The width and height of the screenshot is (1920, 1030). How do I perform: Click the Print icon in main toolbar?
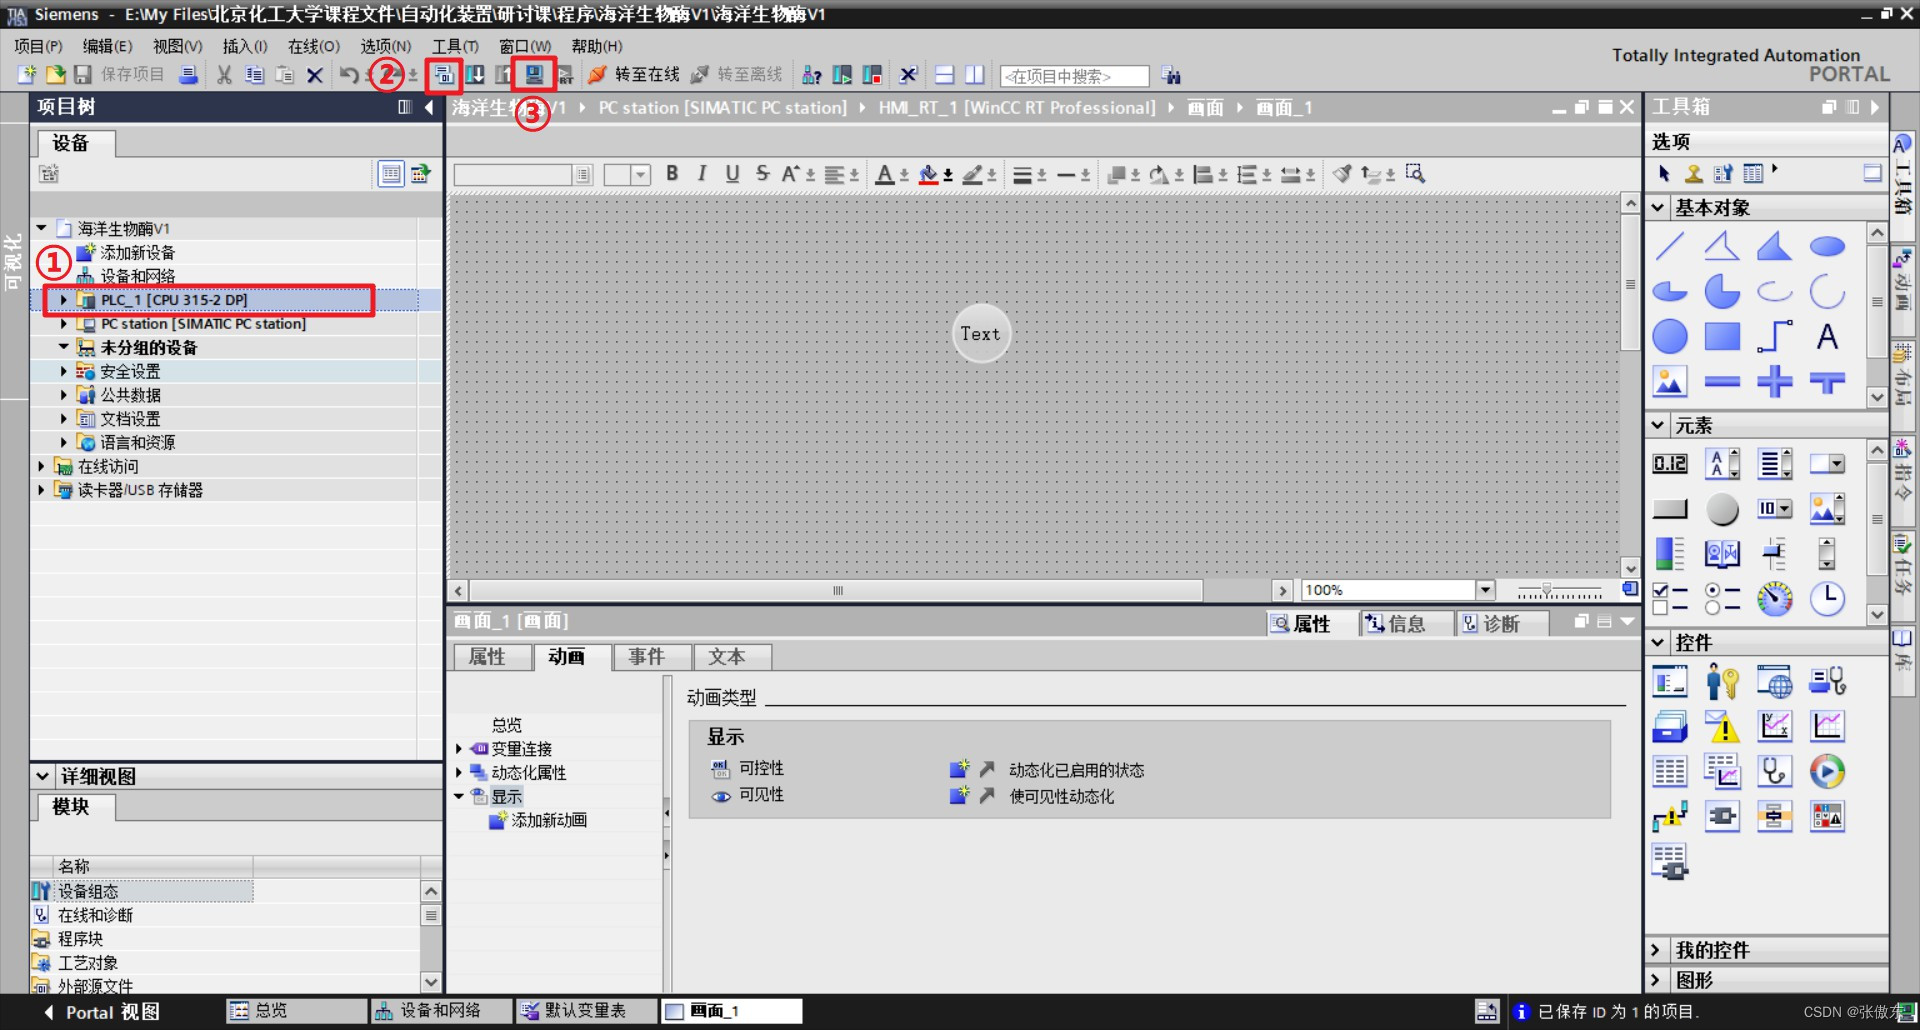[x=188, y=75]
